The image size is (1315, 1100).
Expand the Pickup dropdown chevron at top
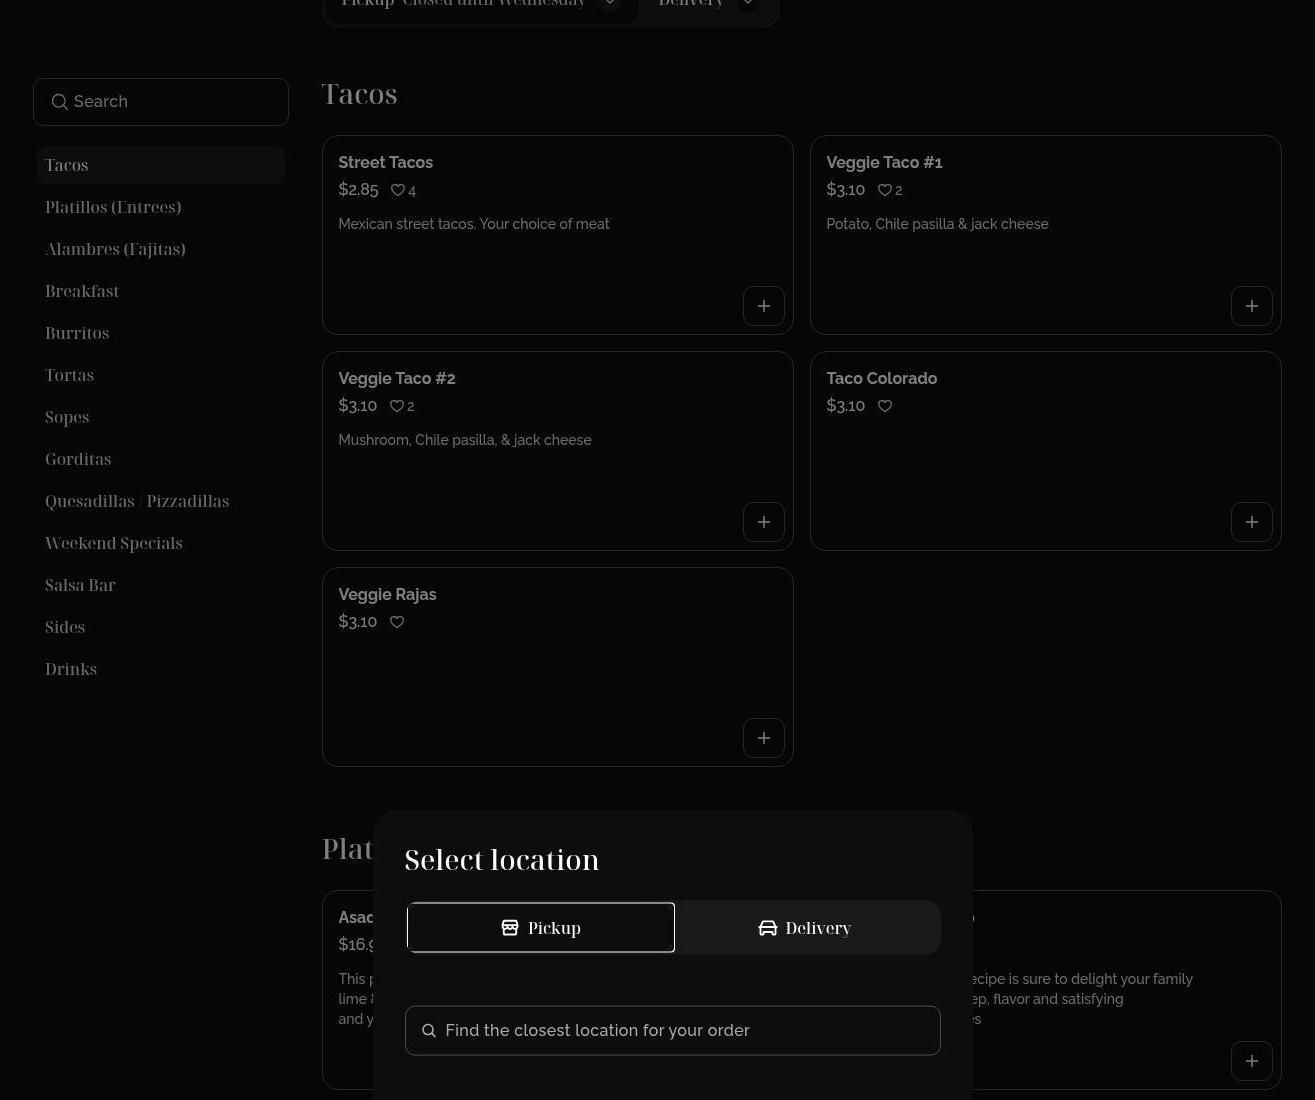click(x=609, y=4)
